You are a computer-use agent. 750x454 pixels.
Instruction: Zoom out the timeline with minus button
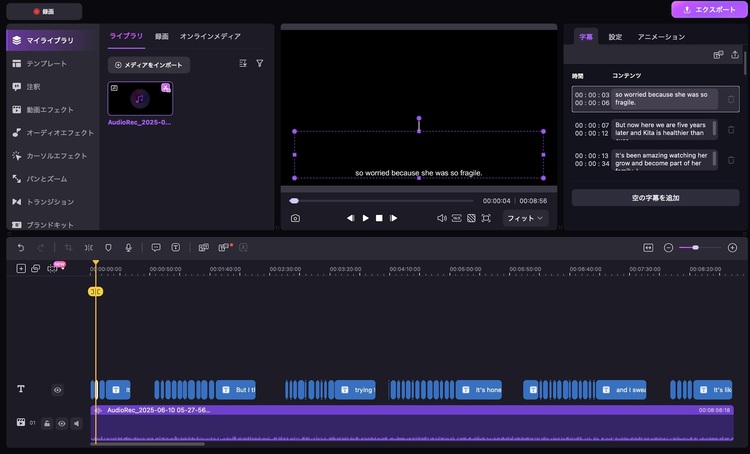pyautogui.click(x=669, y=247)
